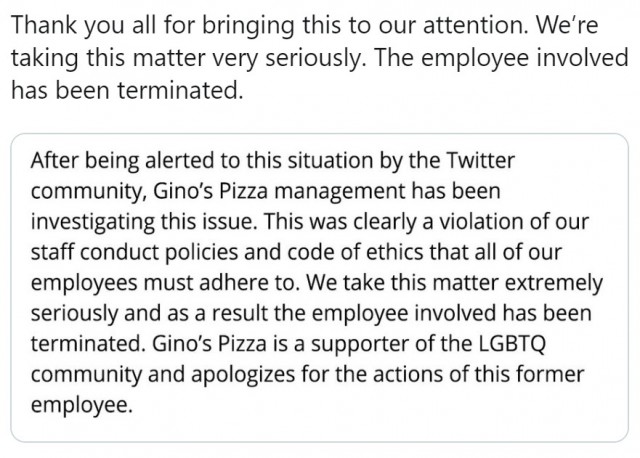Click the line beginning "seriously and as a result"

tap(311, 313)
